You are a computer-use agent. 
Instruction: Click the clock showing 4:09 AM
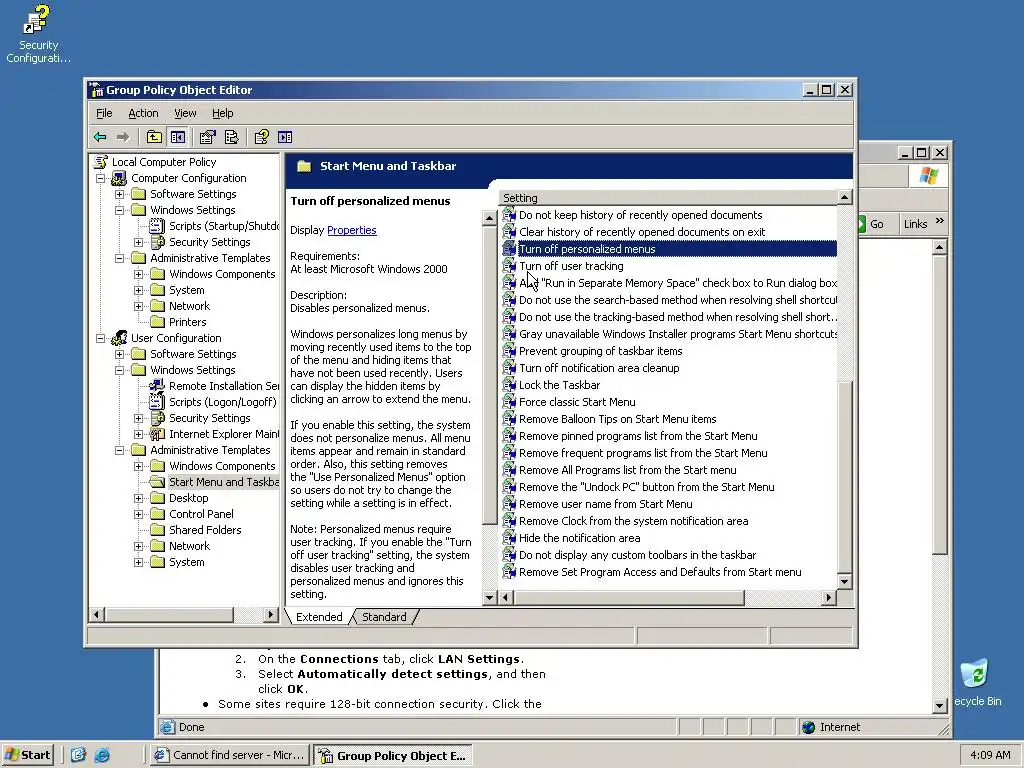click(x=990, y=755)
